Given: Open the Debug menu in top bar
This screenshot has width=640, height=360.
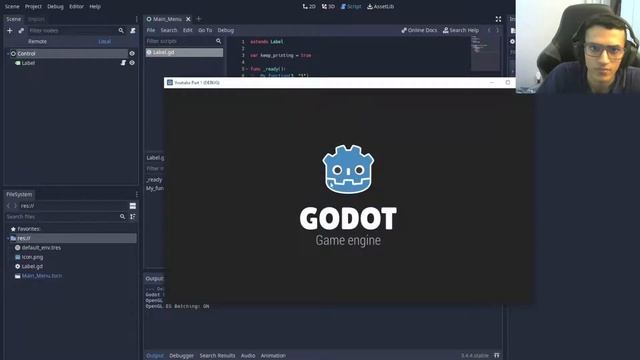Looking at the screenshot, I should (x=55, y=7).
